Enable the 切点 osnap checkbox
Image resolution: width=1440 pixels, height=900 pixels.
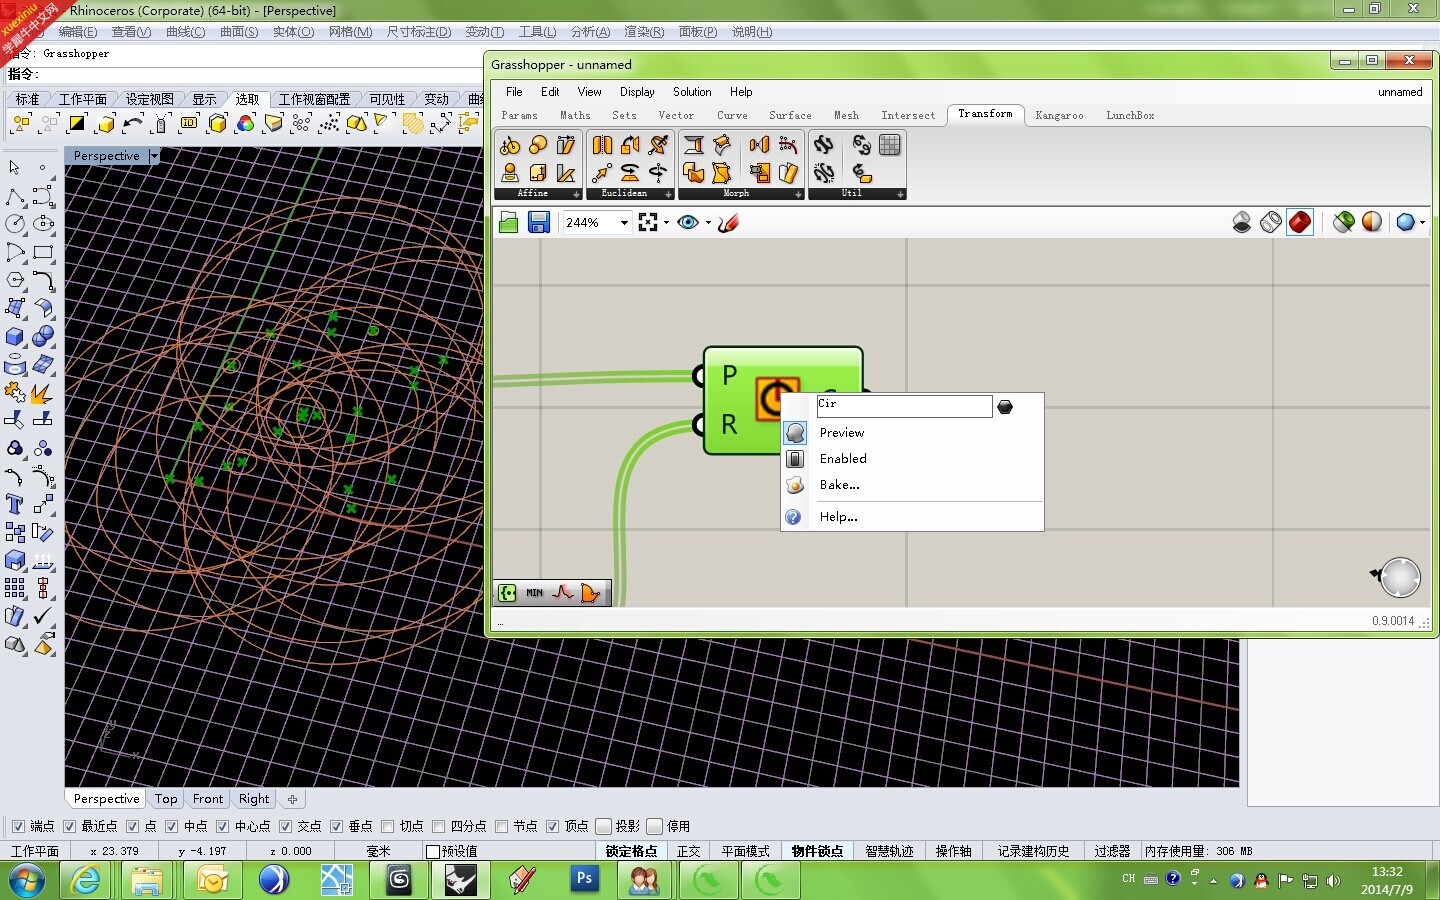[388, 826]
